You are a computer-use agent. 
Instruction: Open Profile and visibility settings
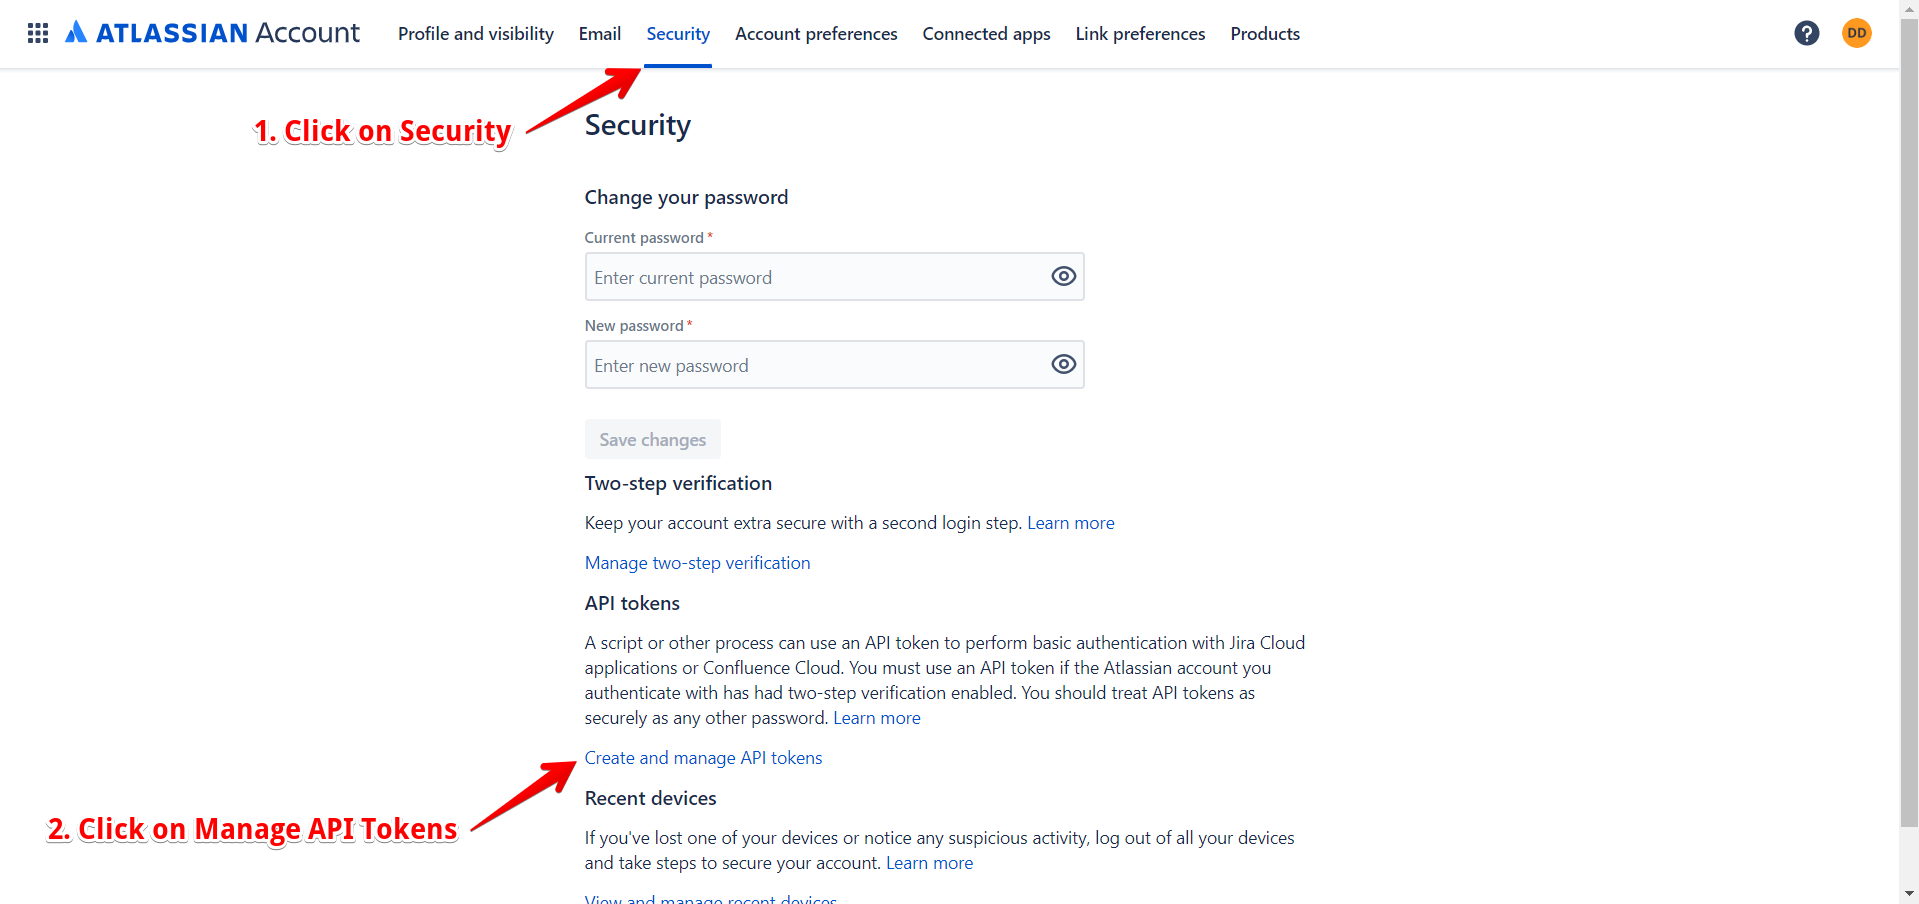point(475,33)
